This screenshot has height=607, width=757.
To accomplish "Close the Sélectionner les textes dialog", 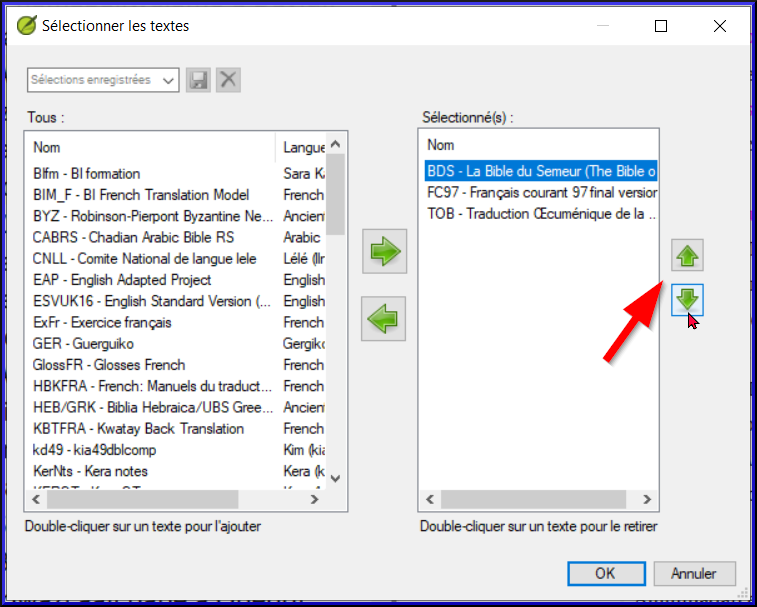I will coord(720,26).
